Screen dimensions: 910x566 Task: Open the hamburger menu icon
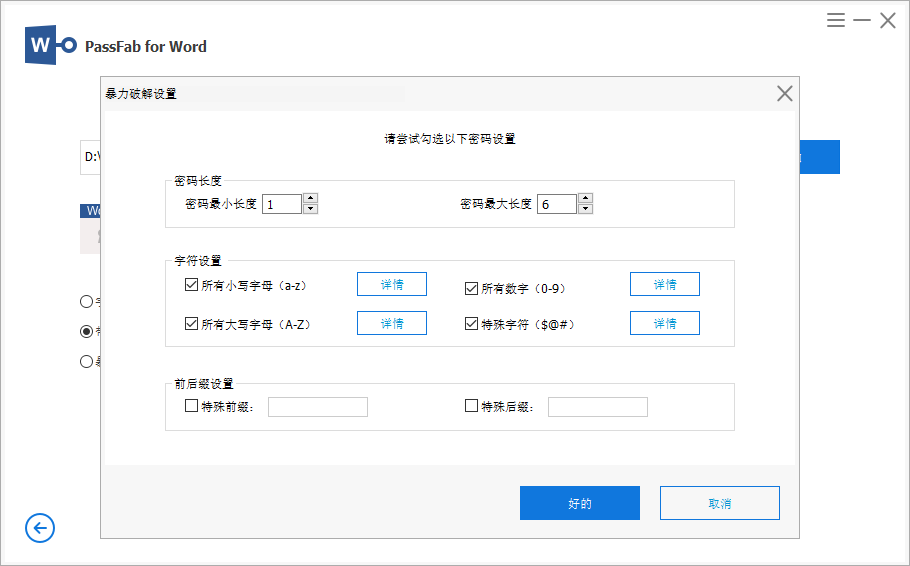[x=836, y=20]
